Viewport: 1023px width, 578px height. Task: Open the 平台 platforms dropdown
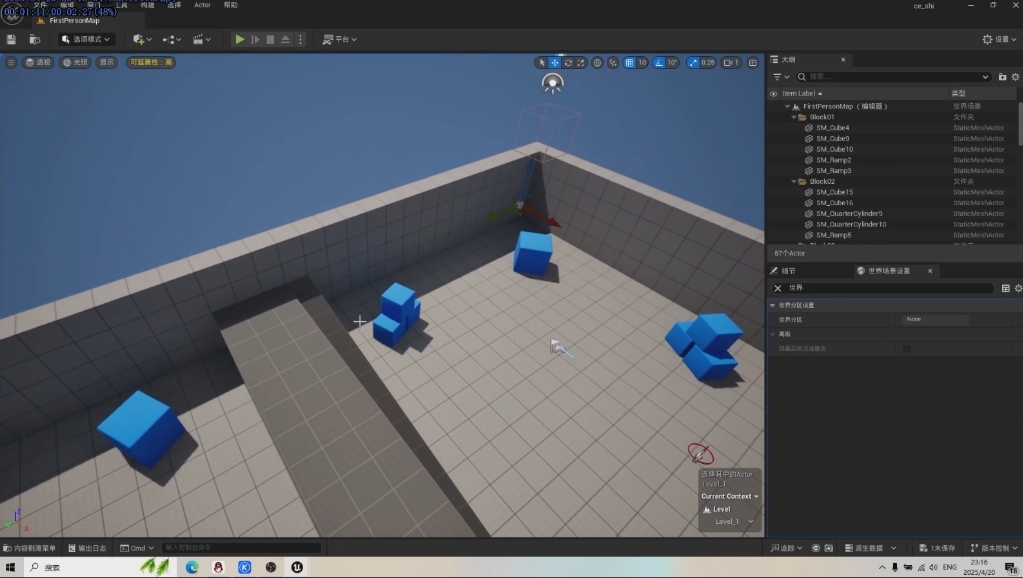(340, 39)
